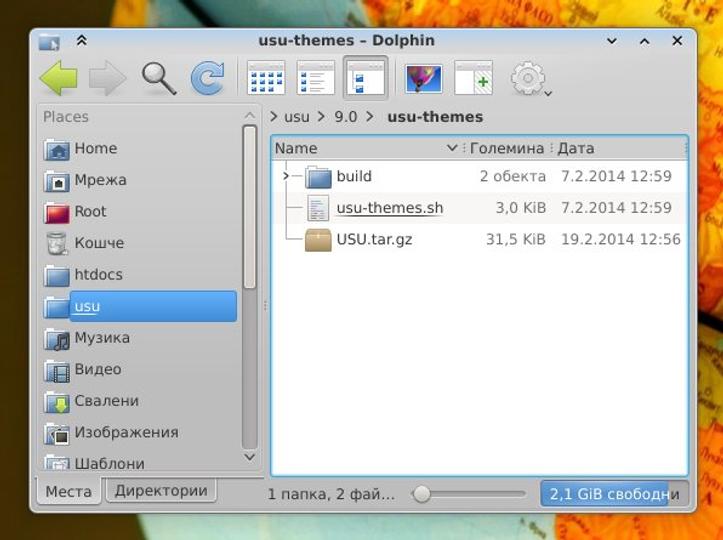Expand arrow before usu breadcrumb
This screenshot has height=540, width=723.
(274, 117)
